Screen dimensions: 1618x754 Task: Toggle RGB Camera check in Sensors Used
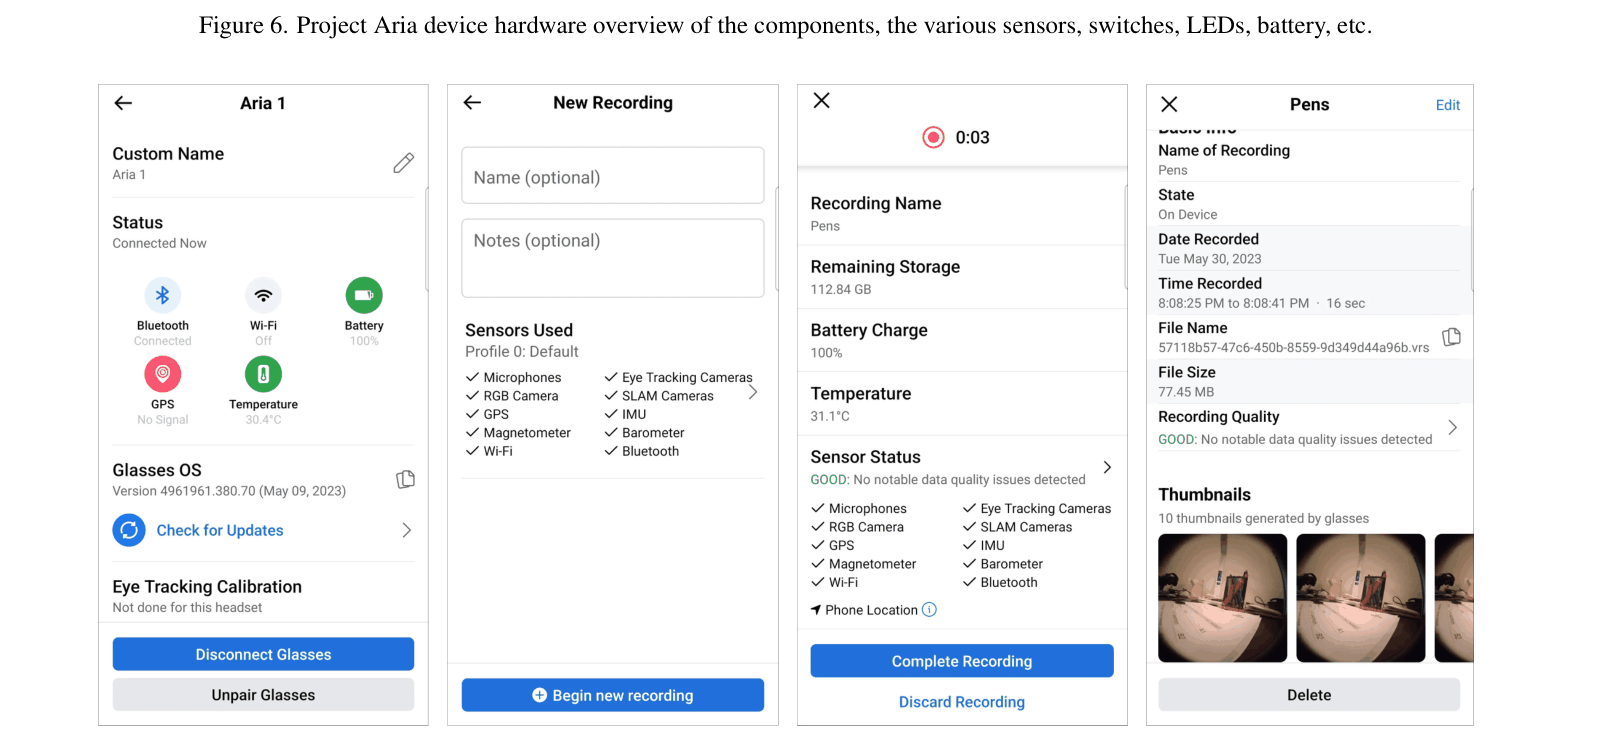[x=472, y=396]
